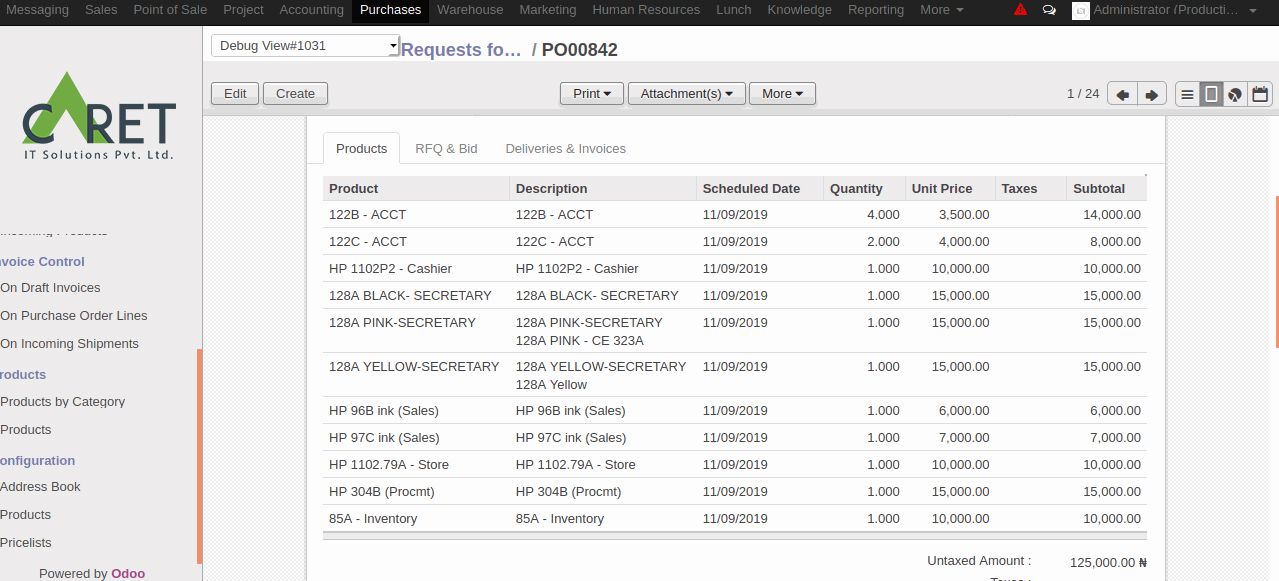Go to next record with right arrow
Viewport: 1279px width, 581px height.
pos(1152,94)
